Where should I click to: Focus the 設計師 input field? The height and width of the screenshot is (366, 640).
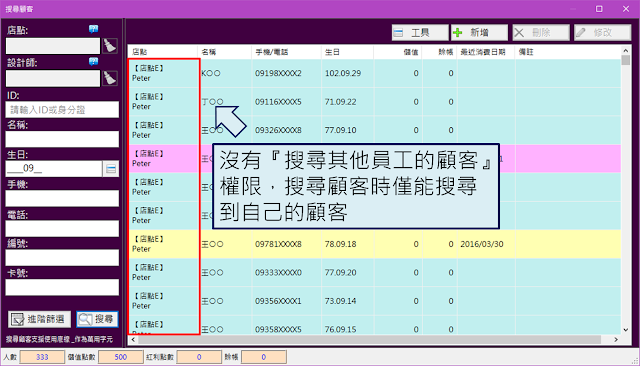click(53, 78)
